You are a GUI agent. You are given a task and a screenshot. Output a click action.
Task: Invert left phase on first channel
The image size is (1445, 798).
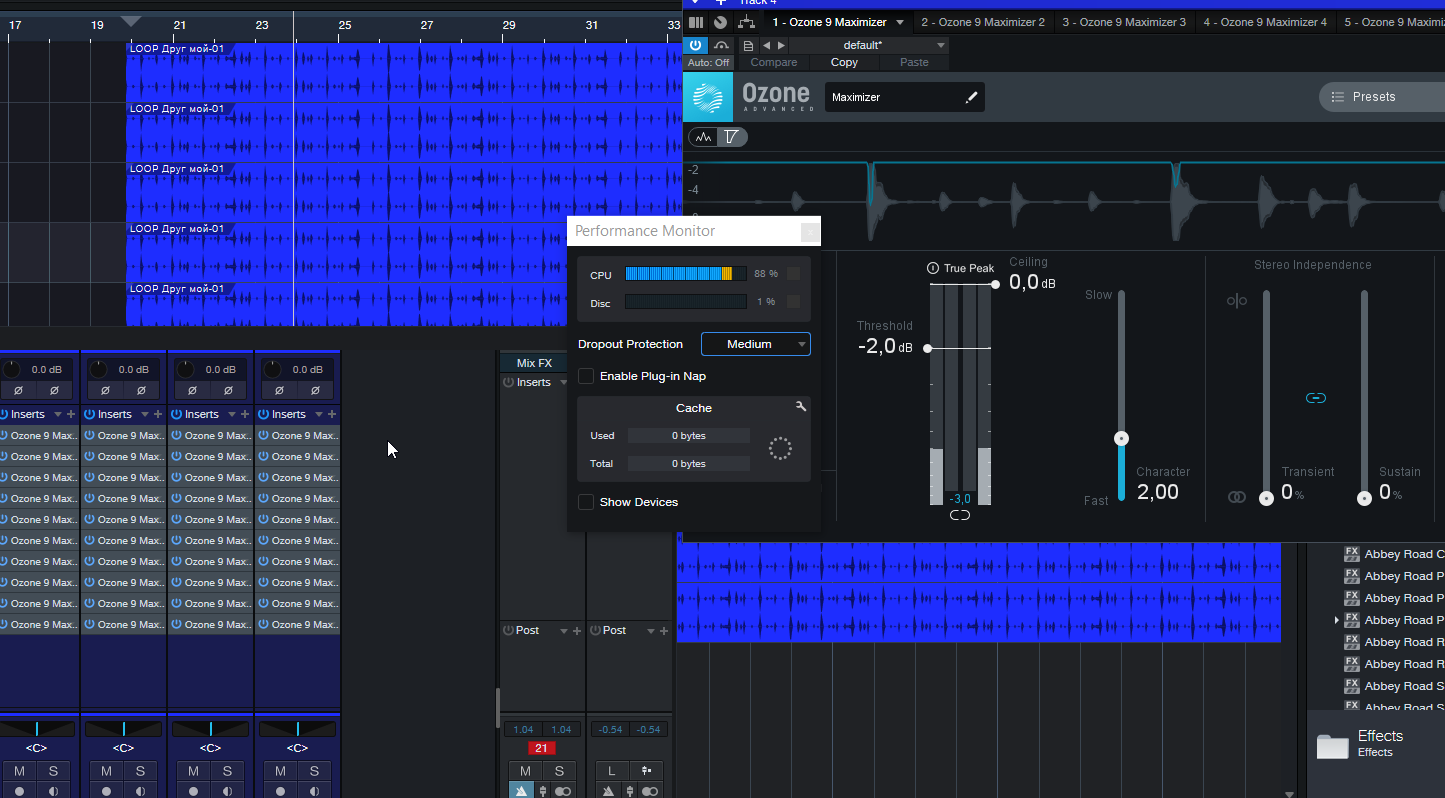pos(18,390)
